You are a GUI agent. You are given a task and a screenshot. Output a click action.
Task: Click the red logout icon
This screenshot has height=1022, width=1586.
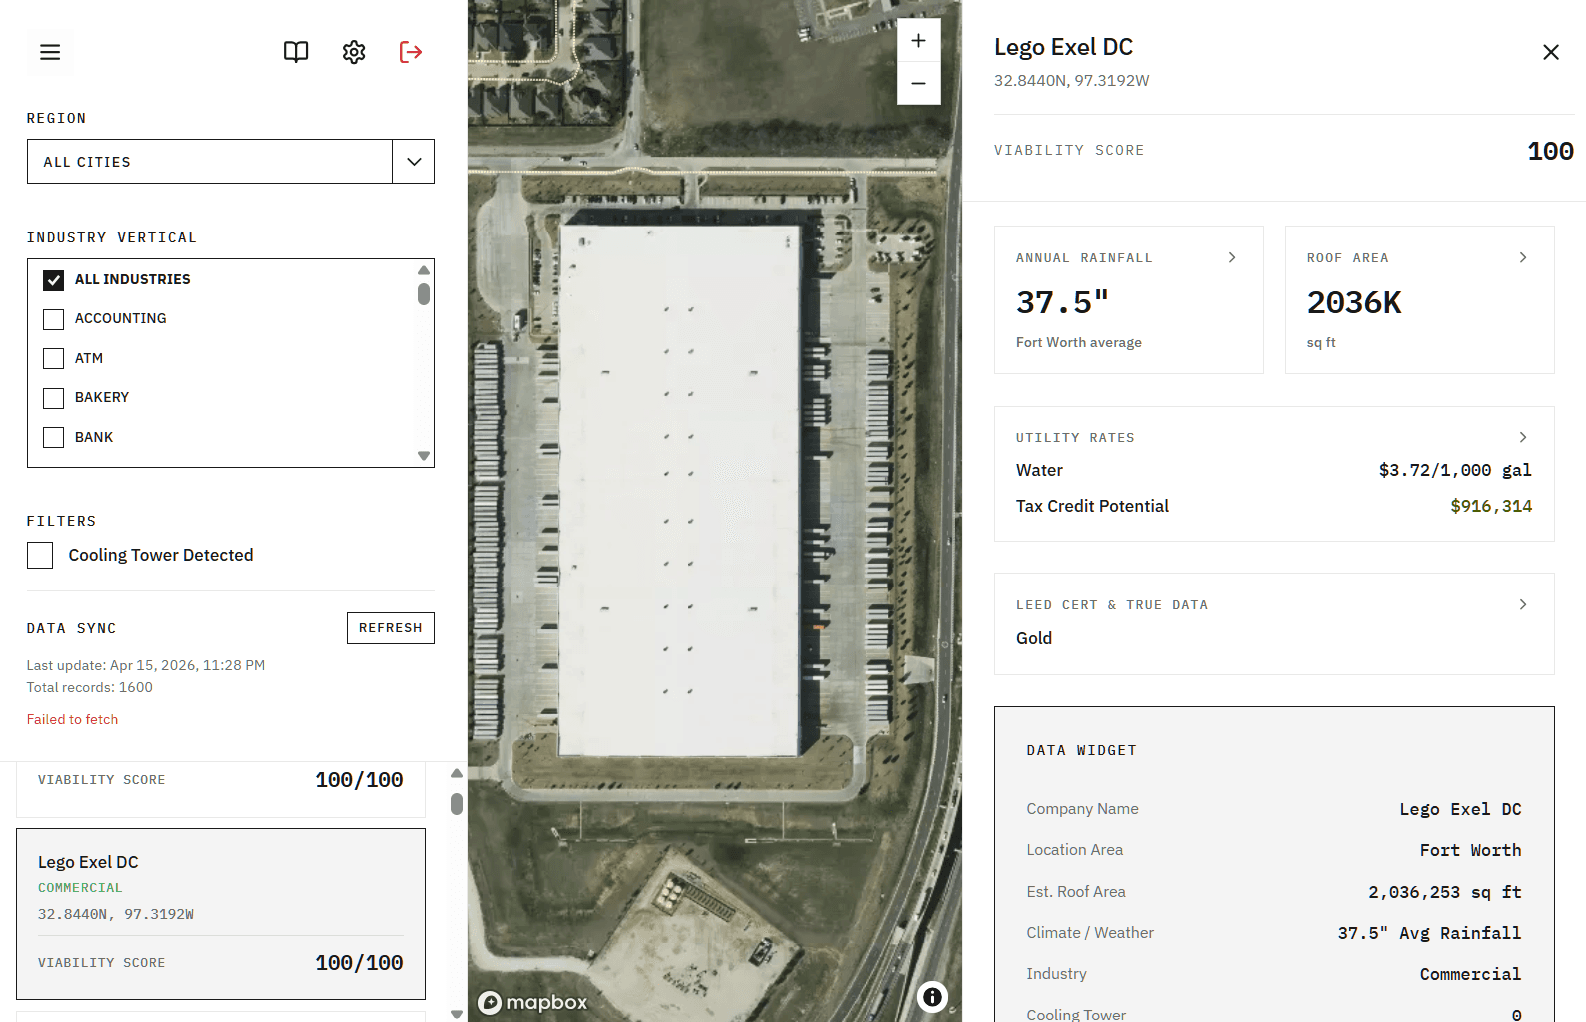point(411,52)
